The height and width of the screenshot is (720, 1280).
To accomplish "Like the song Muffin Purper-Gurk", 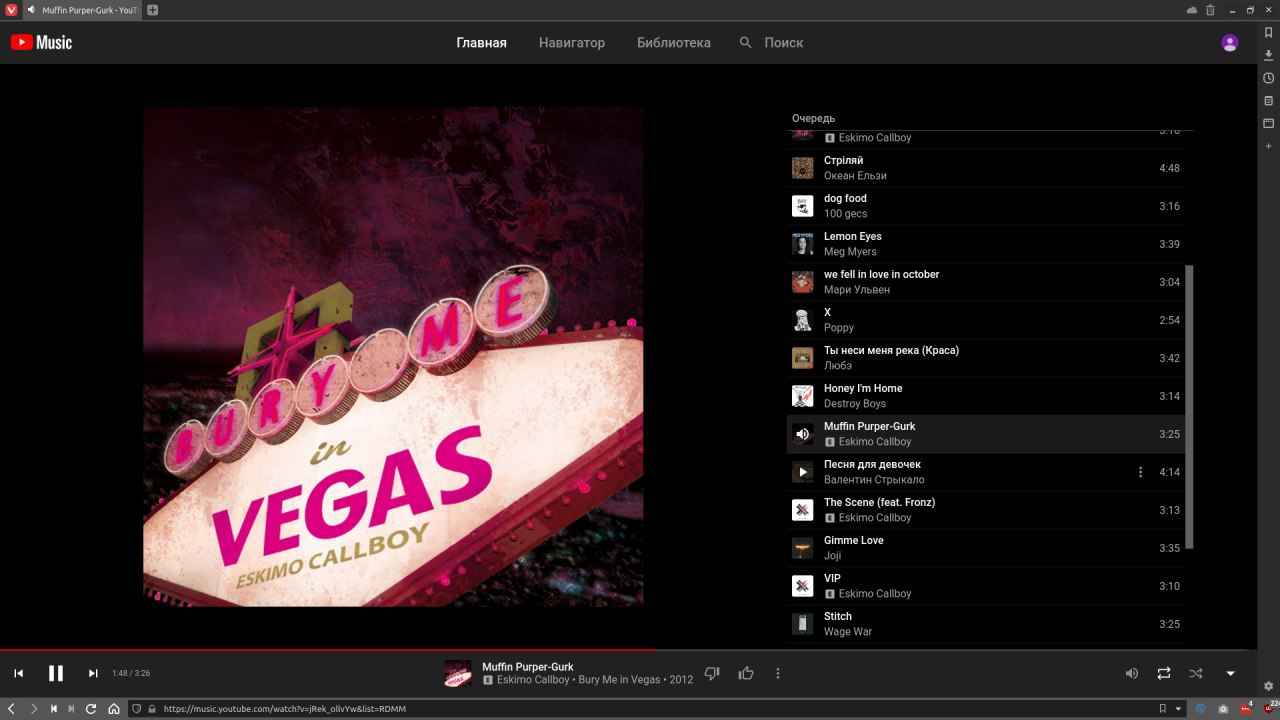I will 746,674.
